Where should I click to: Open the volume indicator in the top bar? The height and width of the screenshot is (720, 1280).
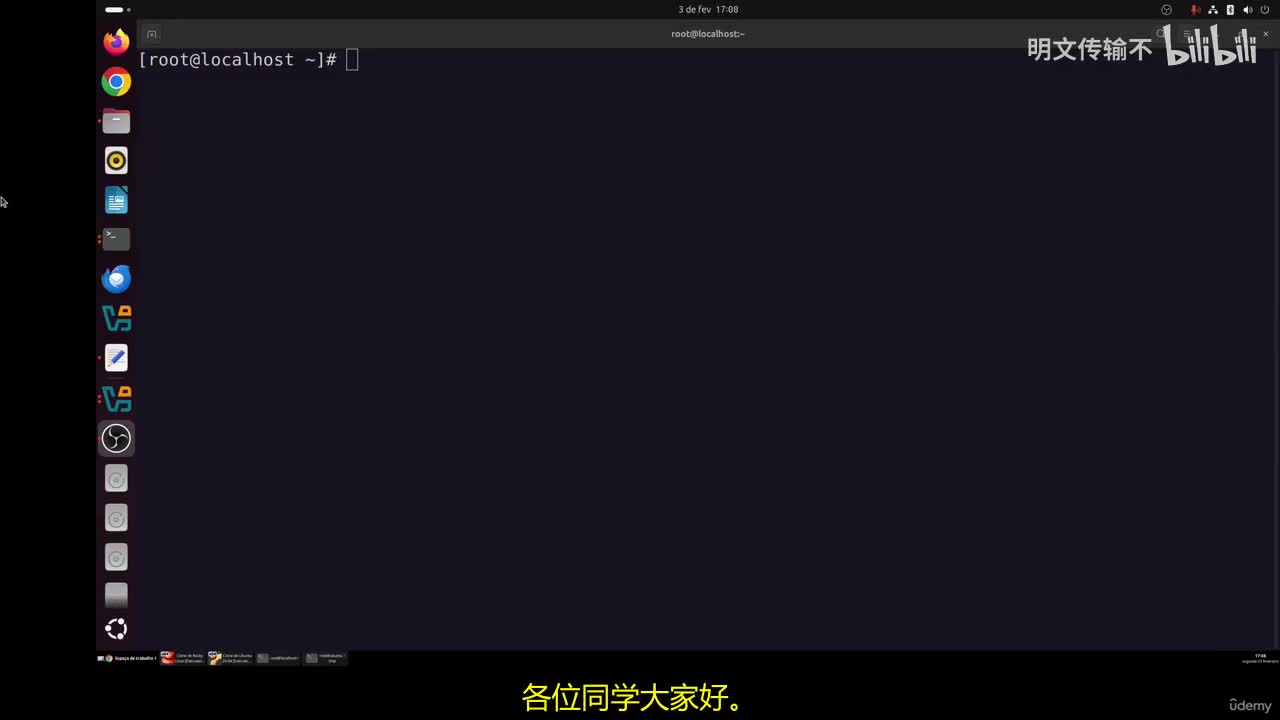point(1247,10)
